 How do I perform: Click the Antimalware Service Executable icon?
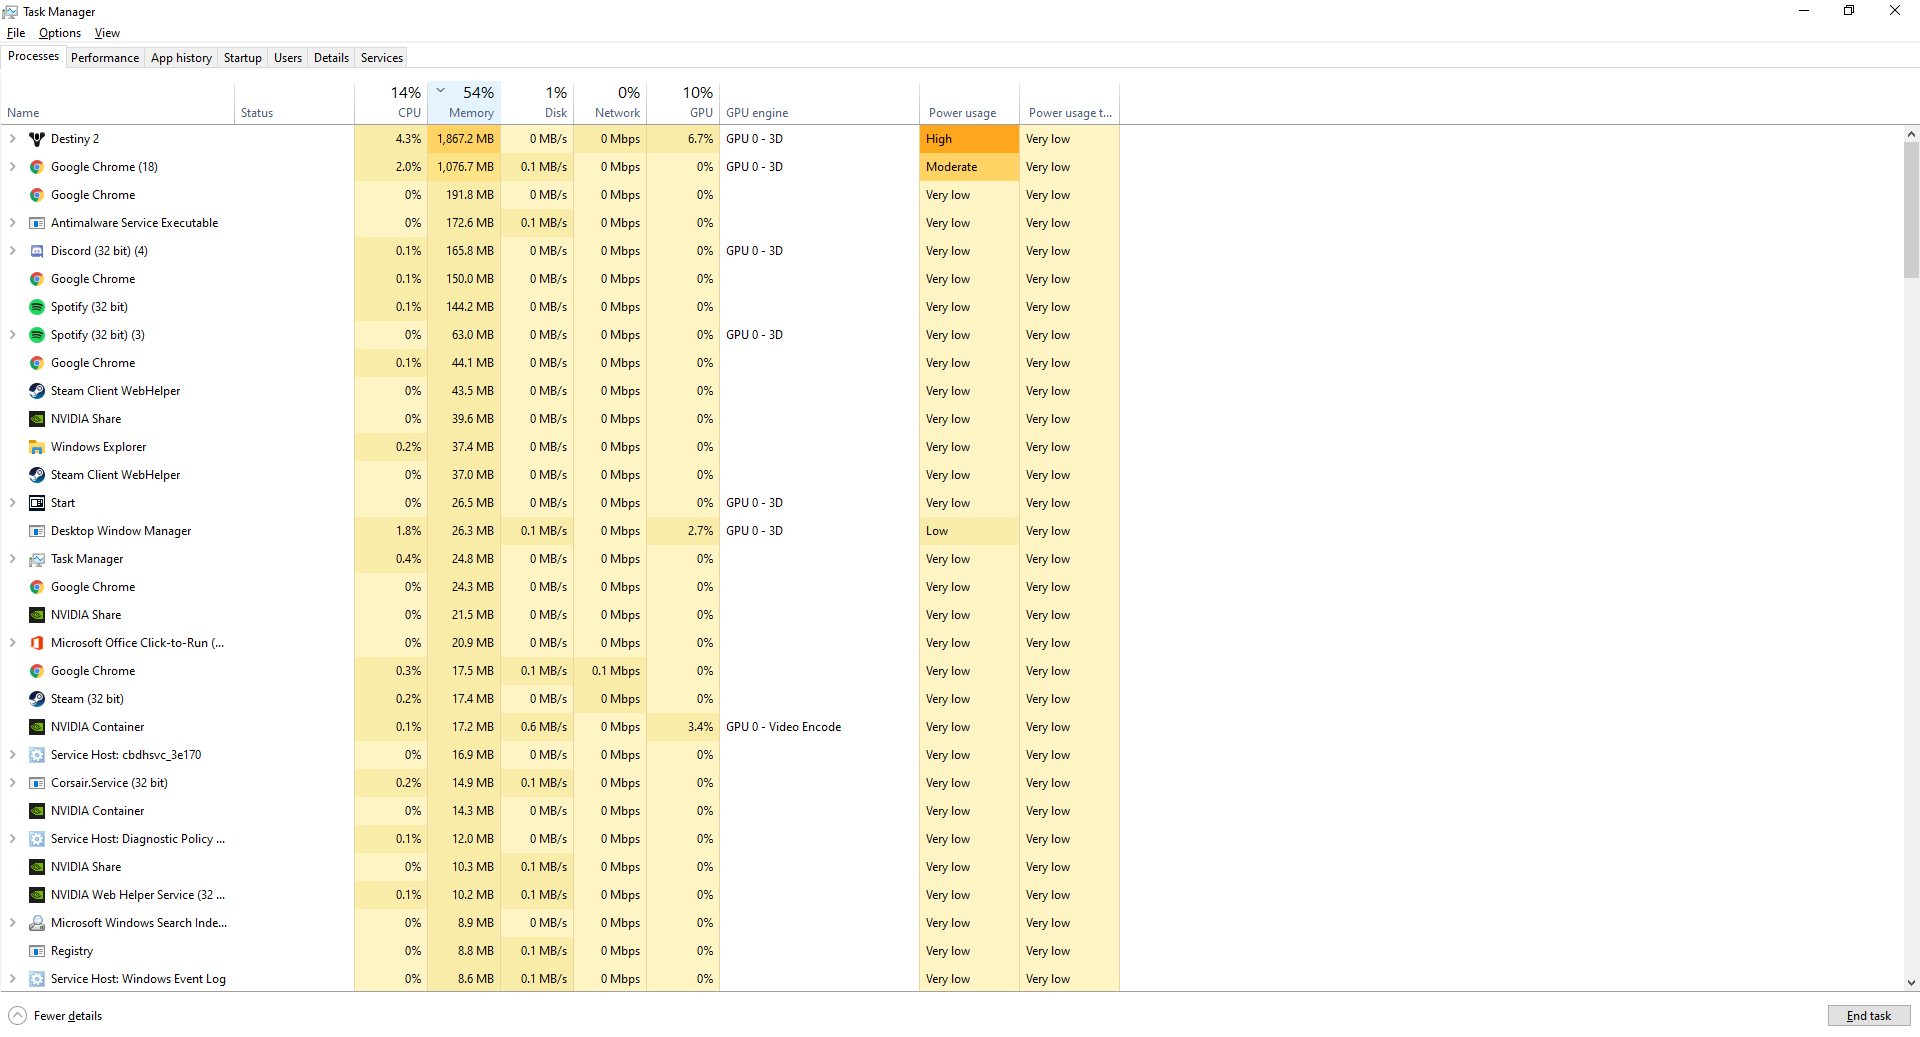[x=37, y=223]
